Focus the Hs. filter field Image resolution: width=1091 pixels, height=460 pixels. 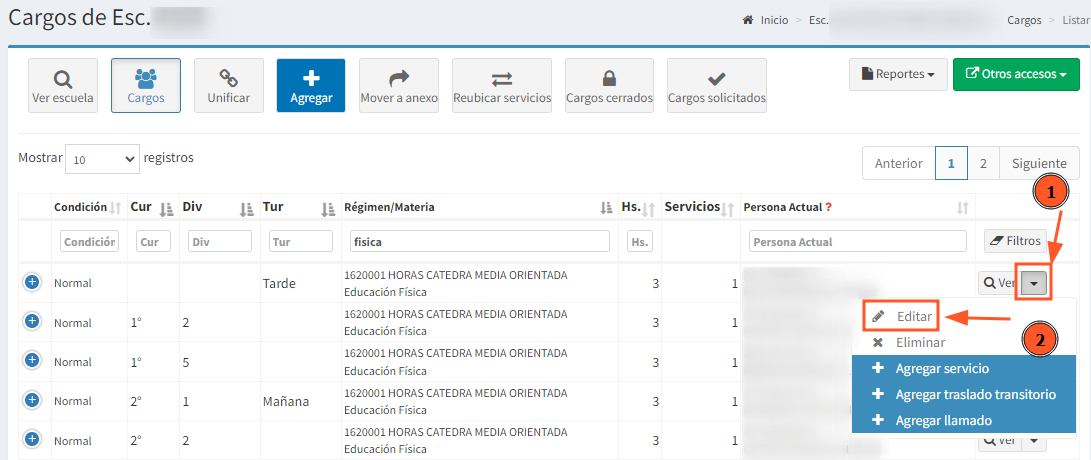(639, 241)
